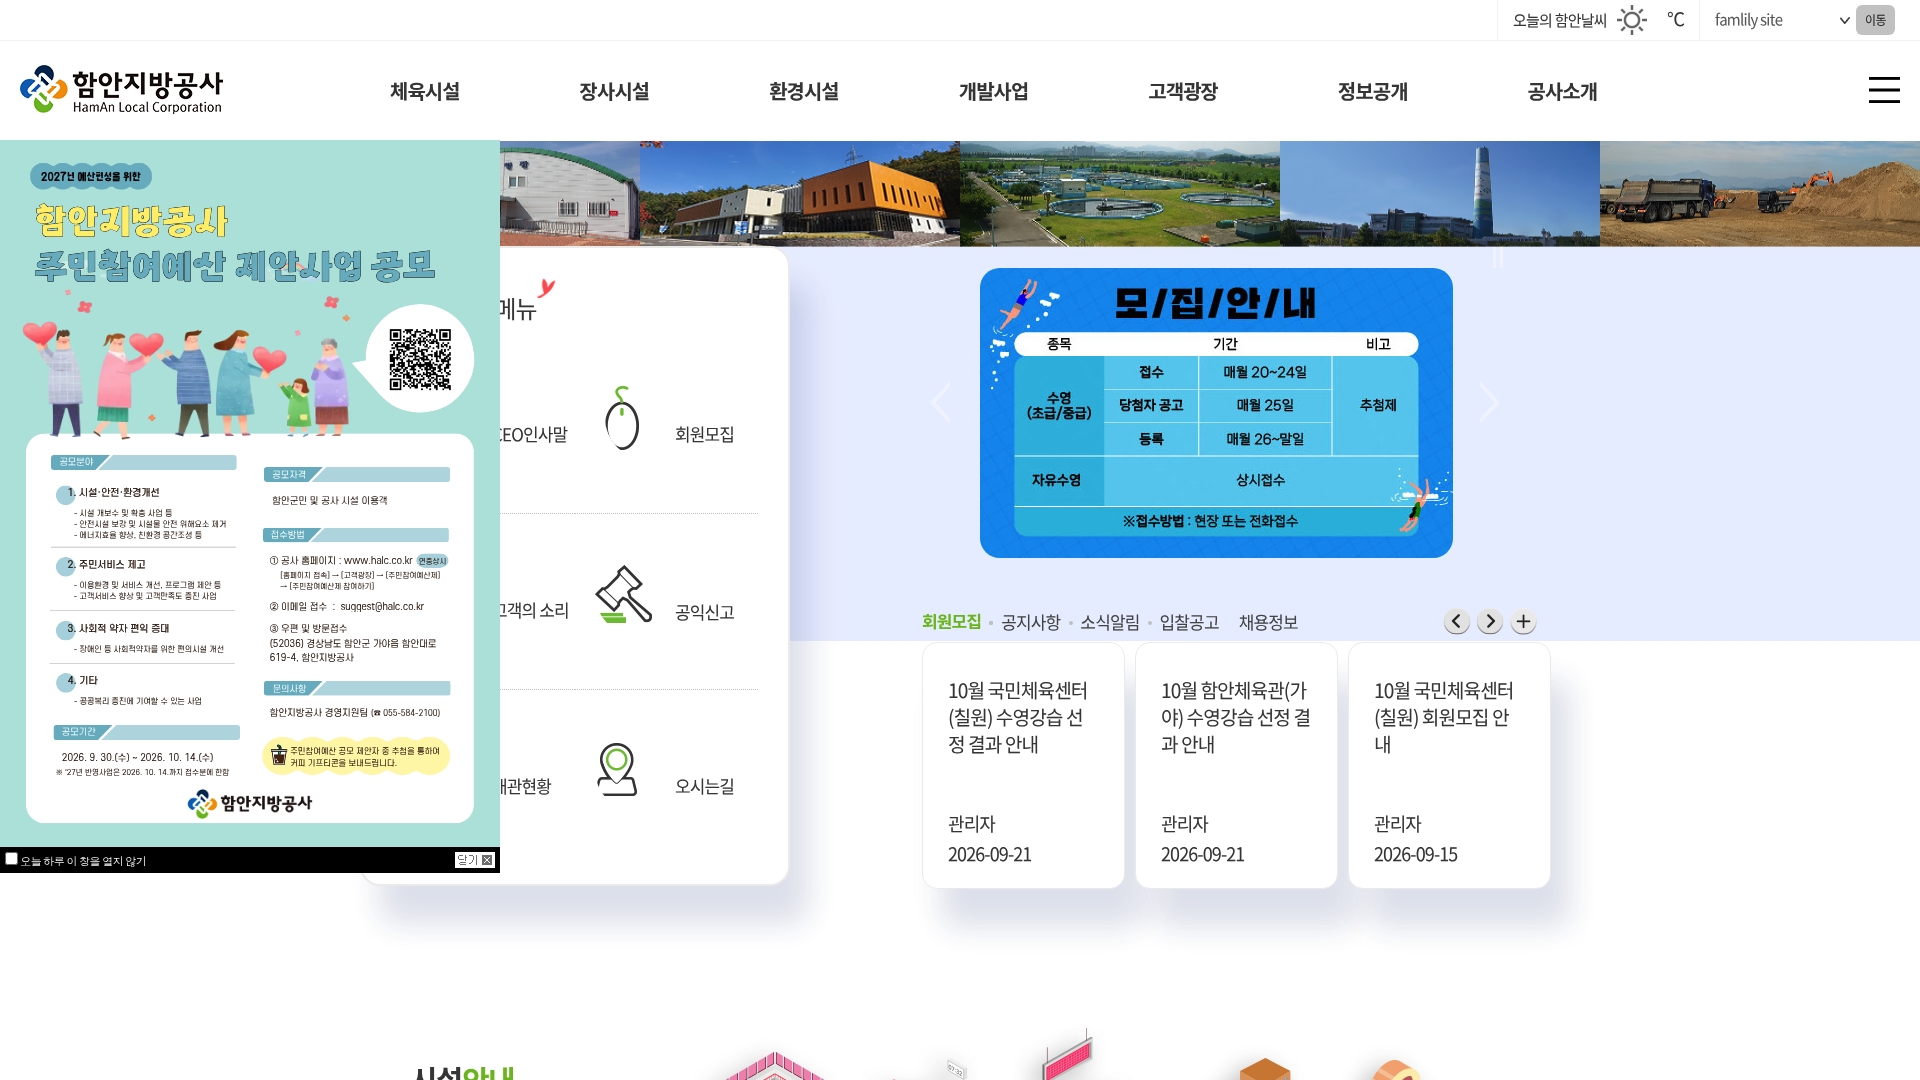Screen dimensions: 1920x1080
Task: Go to previous banner slide arrow
Action: click(940, 403)
